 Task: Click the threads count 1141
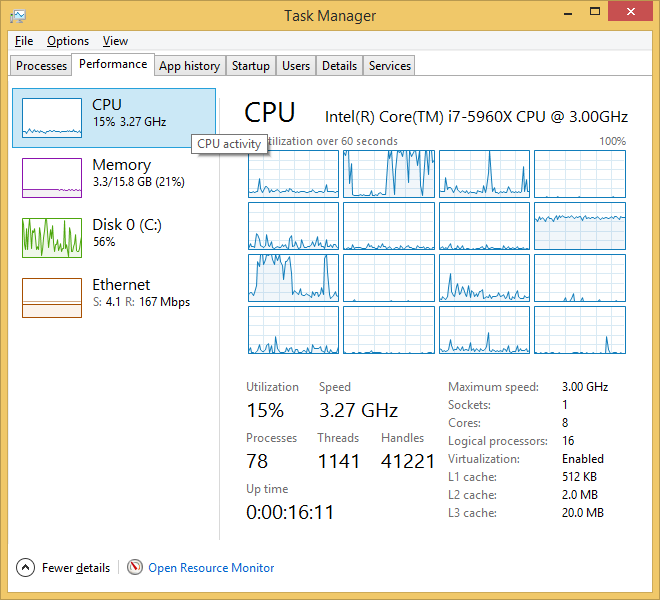click(339, 461)
